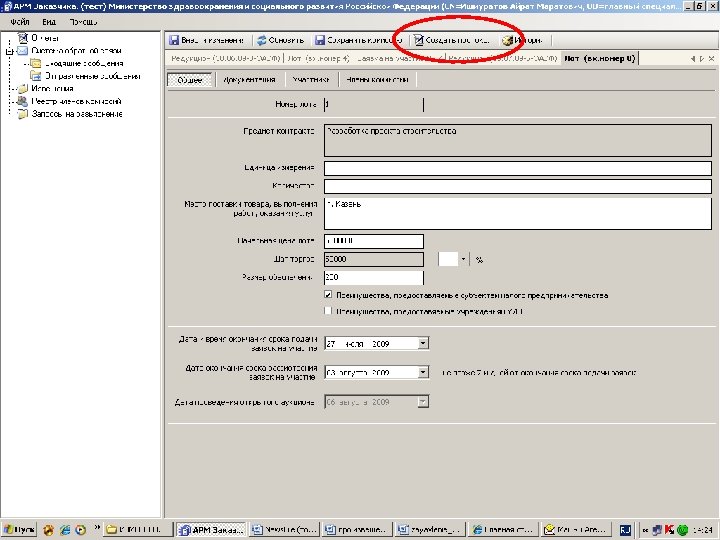Viewport: 720px width, 540px height.
Task: Open the 'Вид' menu
Action: pos(49,22)
